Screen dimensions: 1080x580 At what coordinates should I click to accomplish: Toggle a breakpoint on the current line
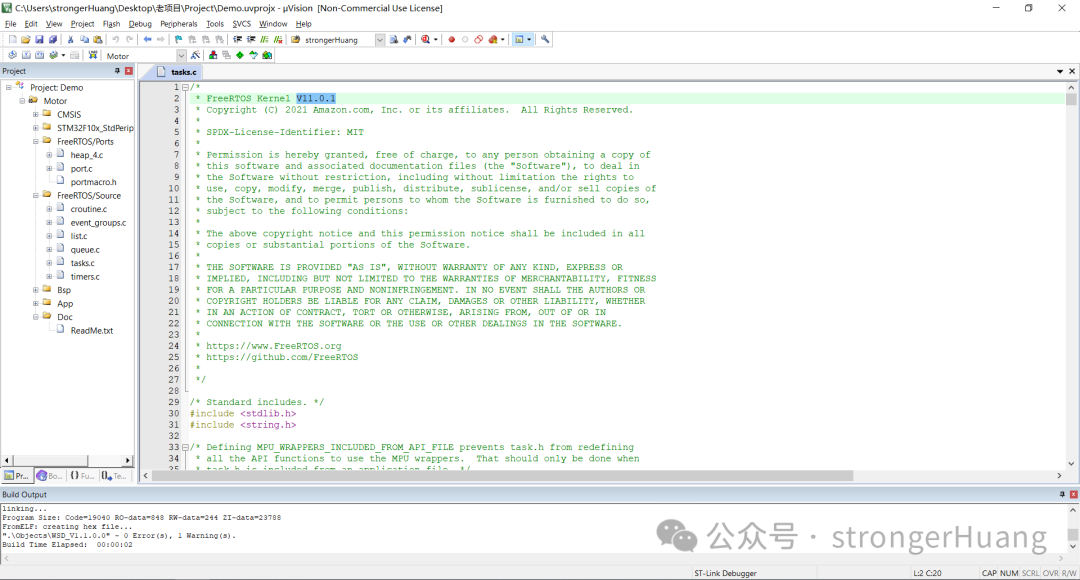pyautogui.click(x=451, y=38)
